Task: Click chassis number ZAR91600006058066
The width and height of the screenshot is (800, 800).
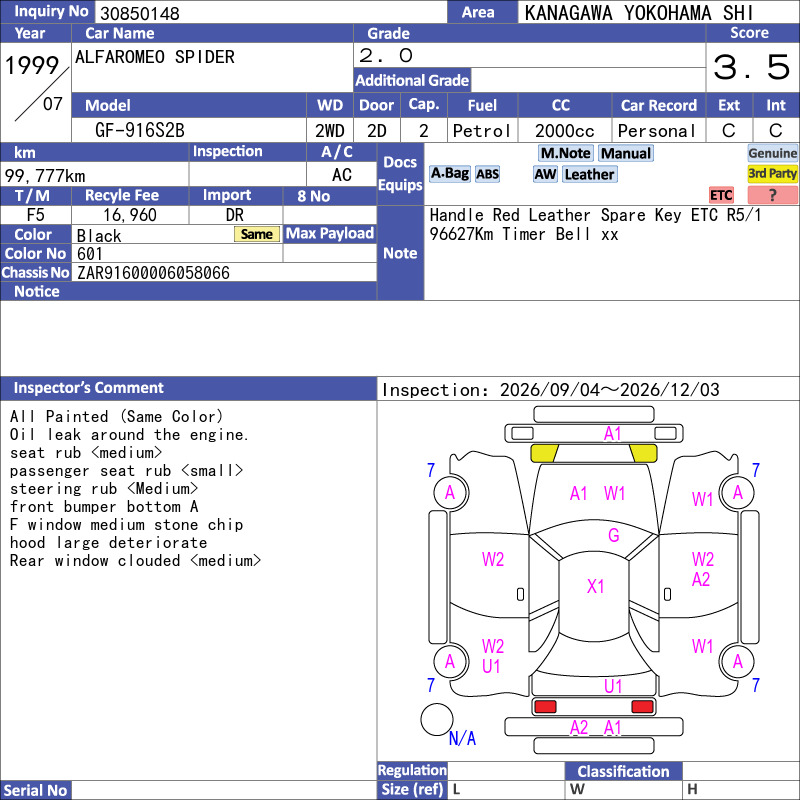Action: pyautogui.click(x=153, y=273)
